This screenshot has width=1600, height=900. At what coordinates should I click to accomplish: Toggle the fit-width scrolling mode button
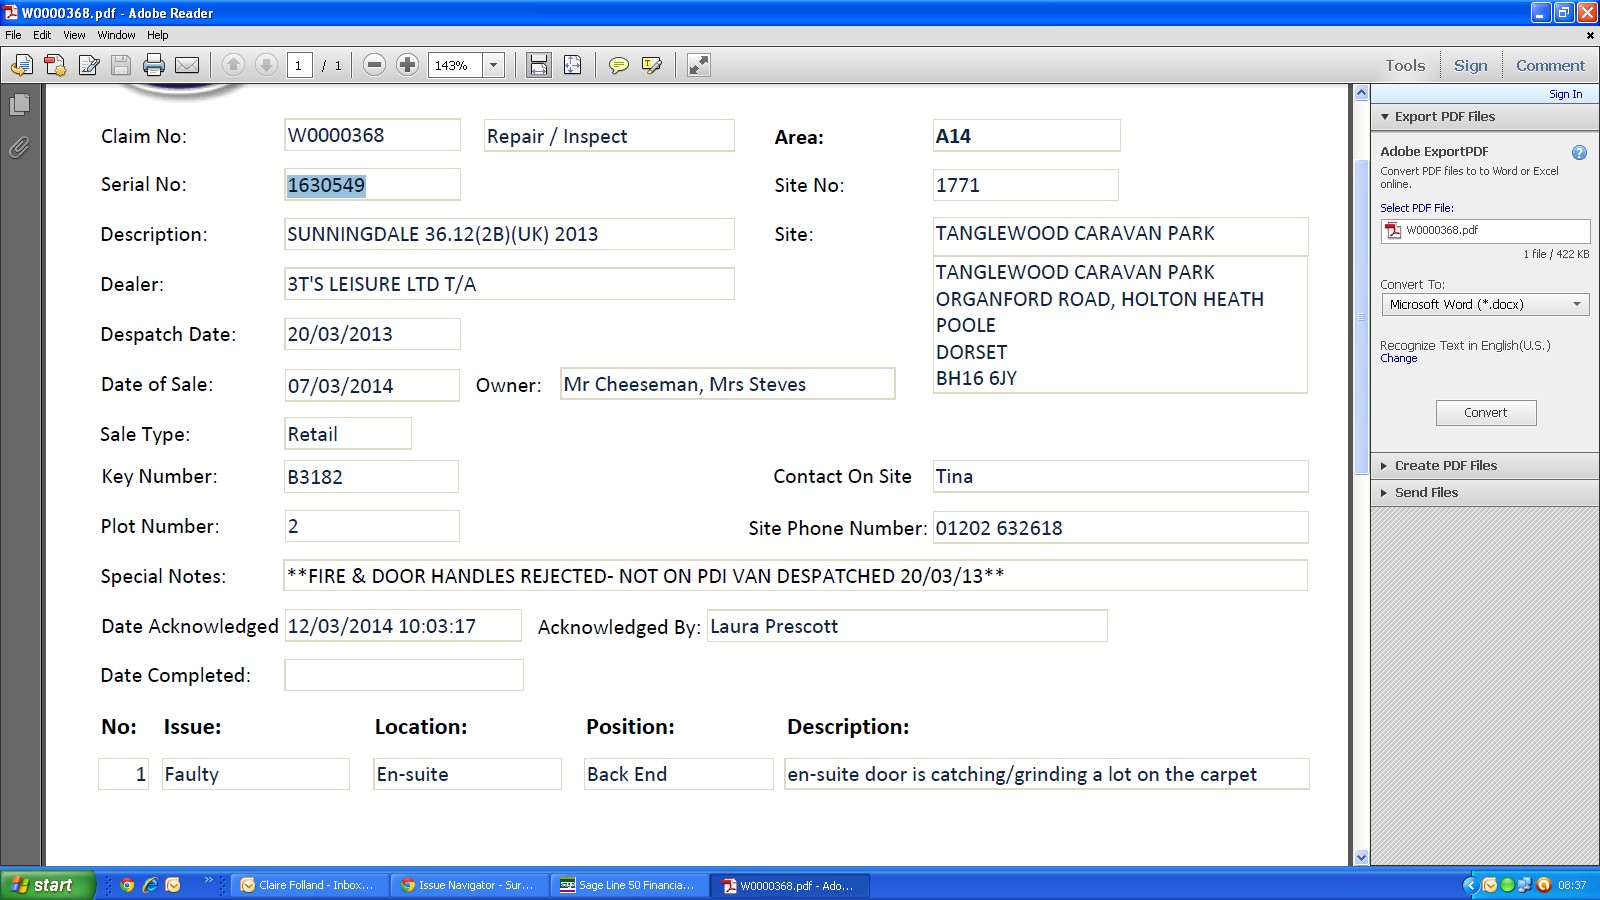538,66
